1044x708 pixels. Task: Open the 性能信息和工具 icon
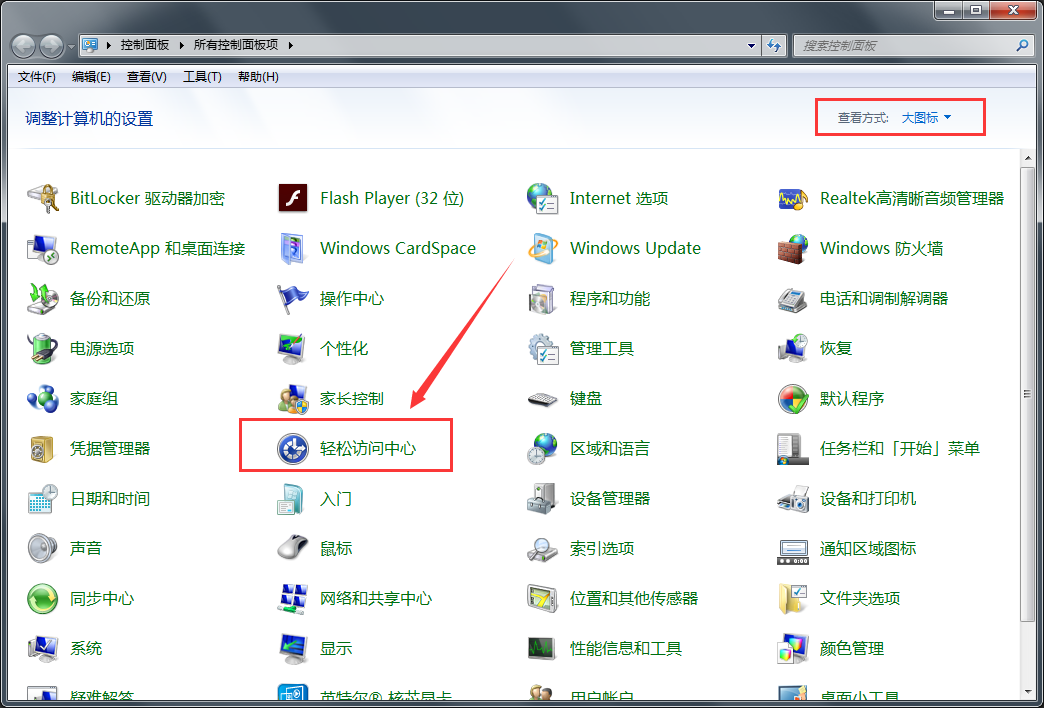coord(543,648)
